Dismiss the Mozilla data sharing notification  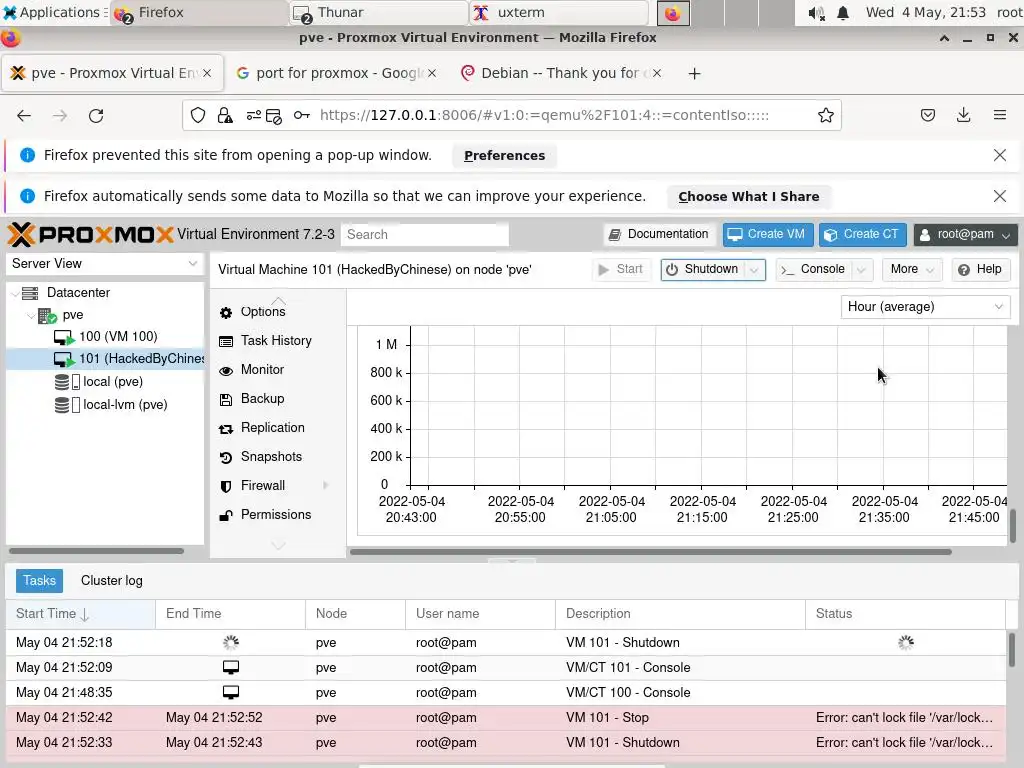(x=999, y=196)
